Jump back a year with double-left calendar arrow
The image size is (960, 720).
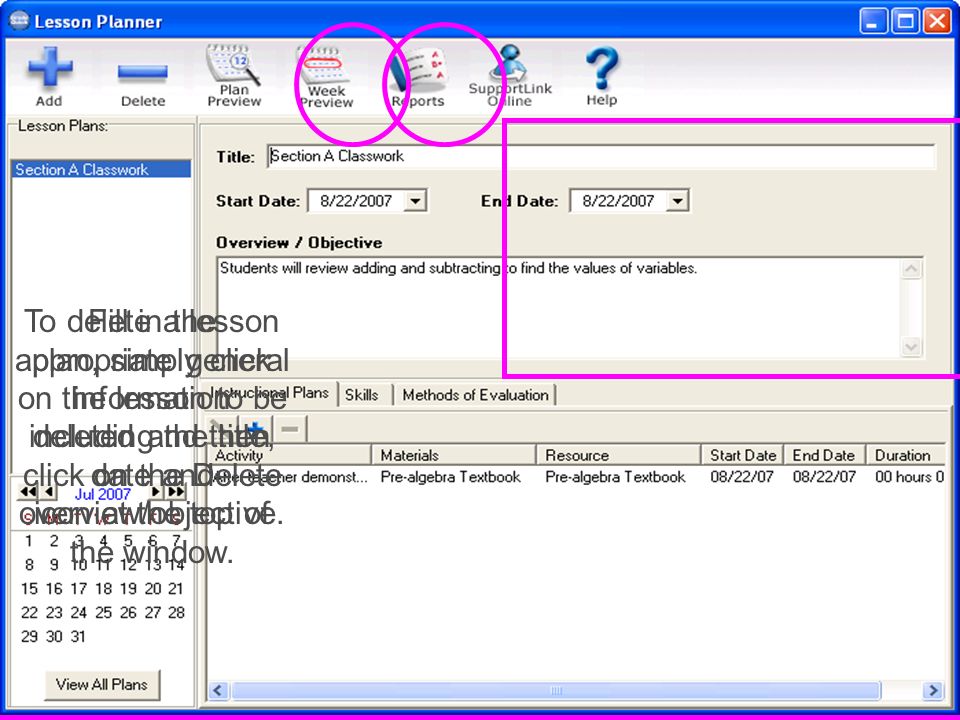click(x=28, y=491)
